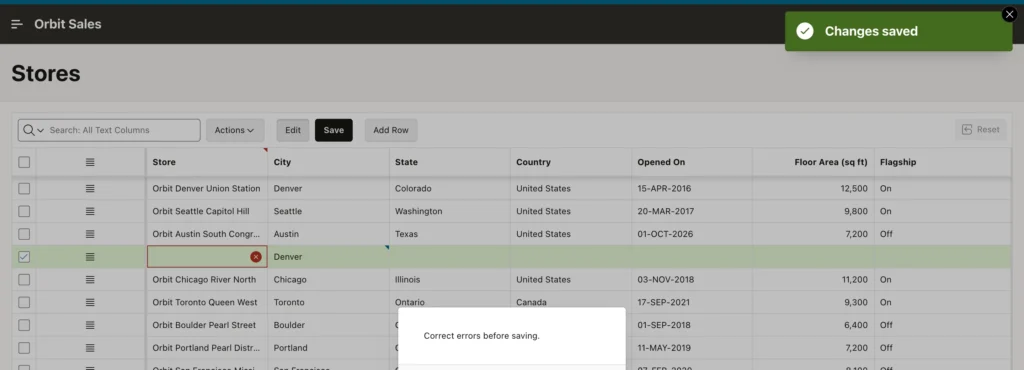Click the Washington state cell

[449, 211]
